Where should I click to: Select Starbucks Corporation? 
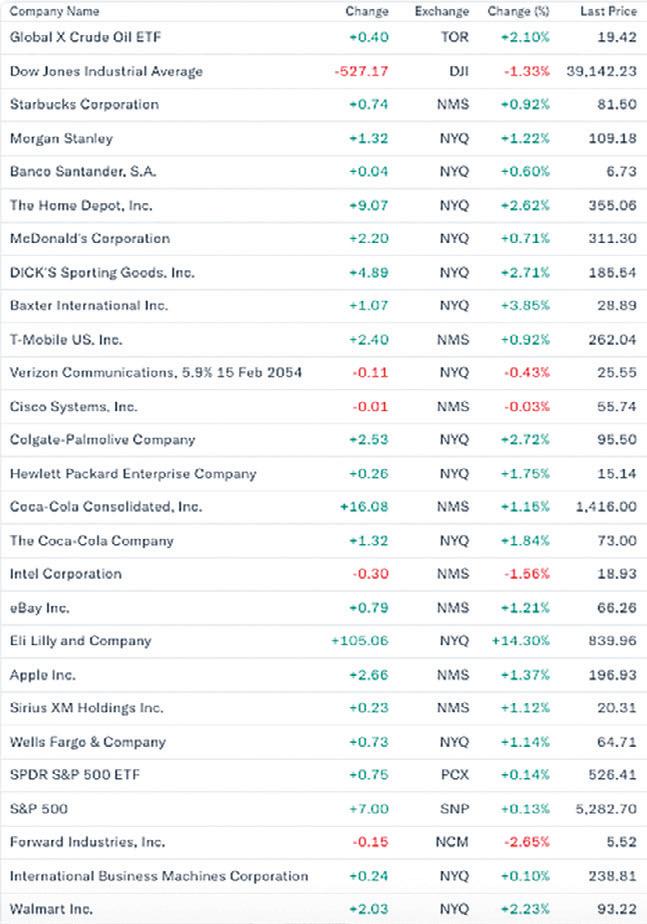[84, 104]
